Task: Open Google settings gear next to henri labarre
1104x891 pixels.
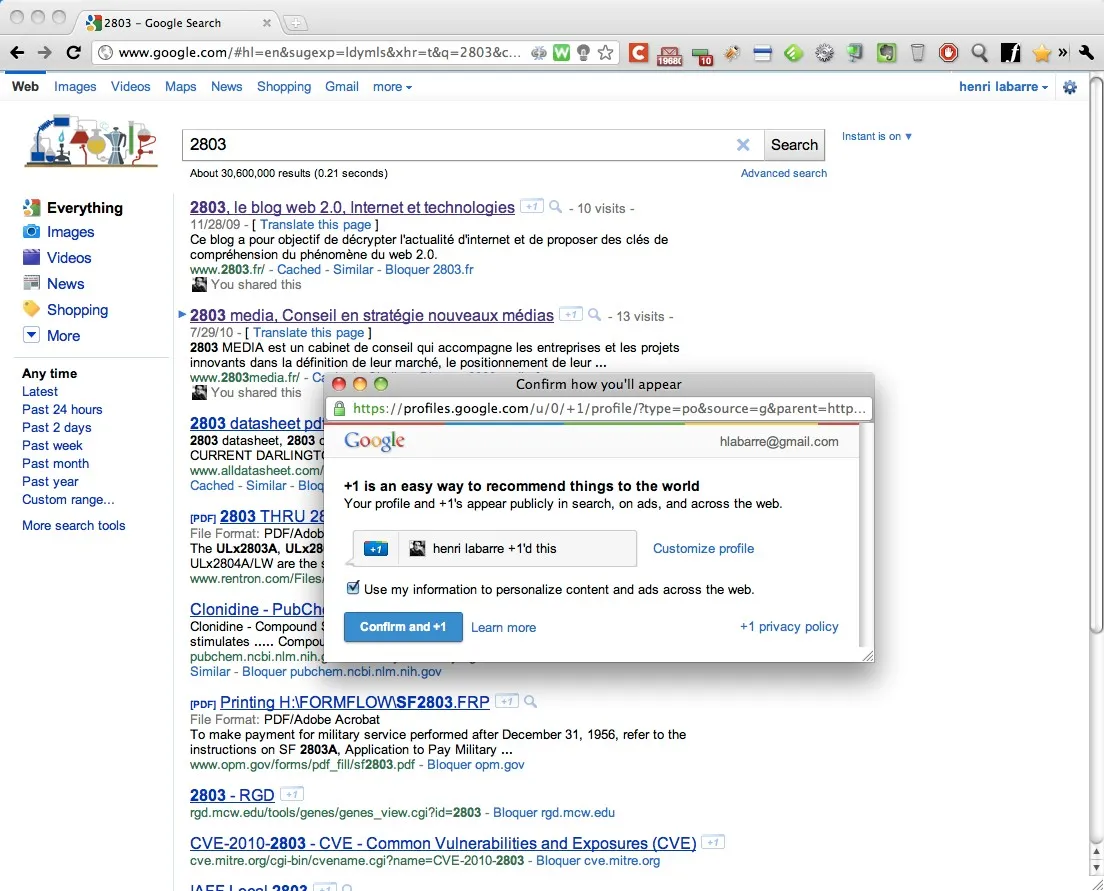Action: tap(1070, 87)
